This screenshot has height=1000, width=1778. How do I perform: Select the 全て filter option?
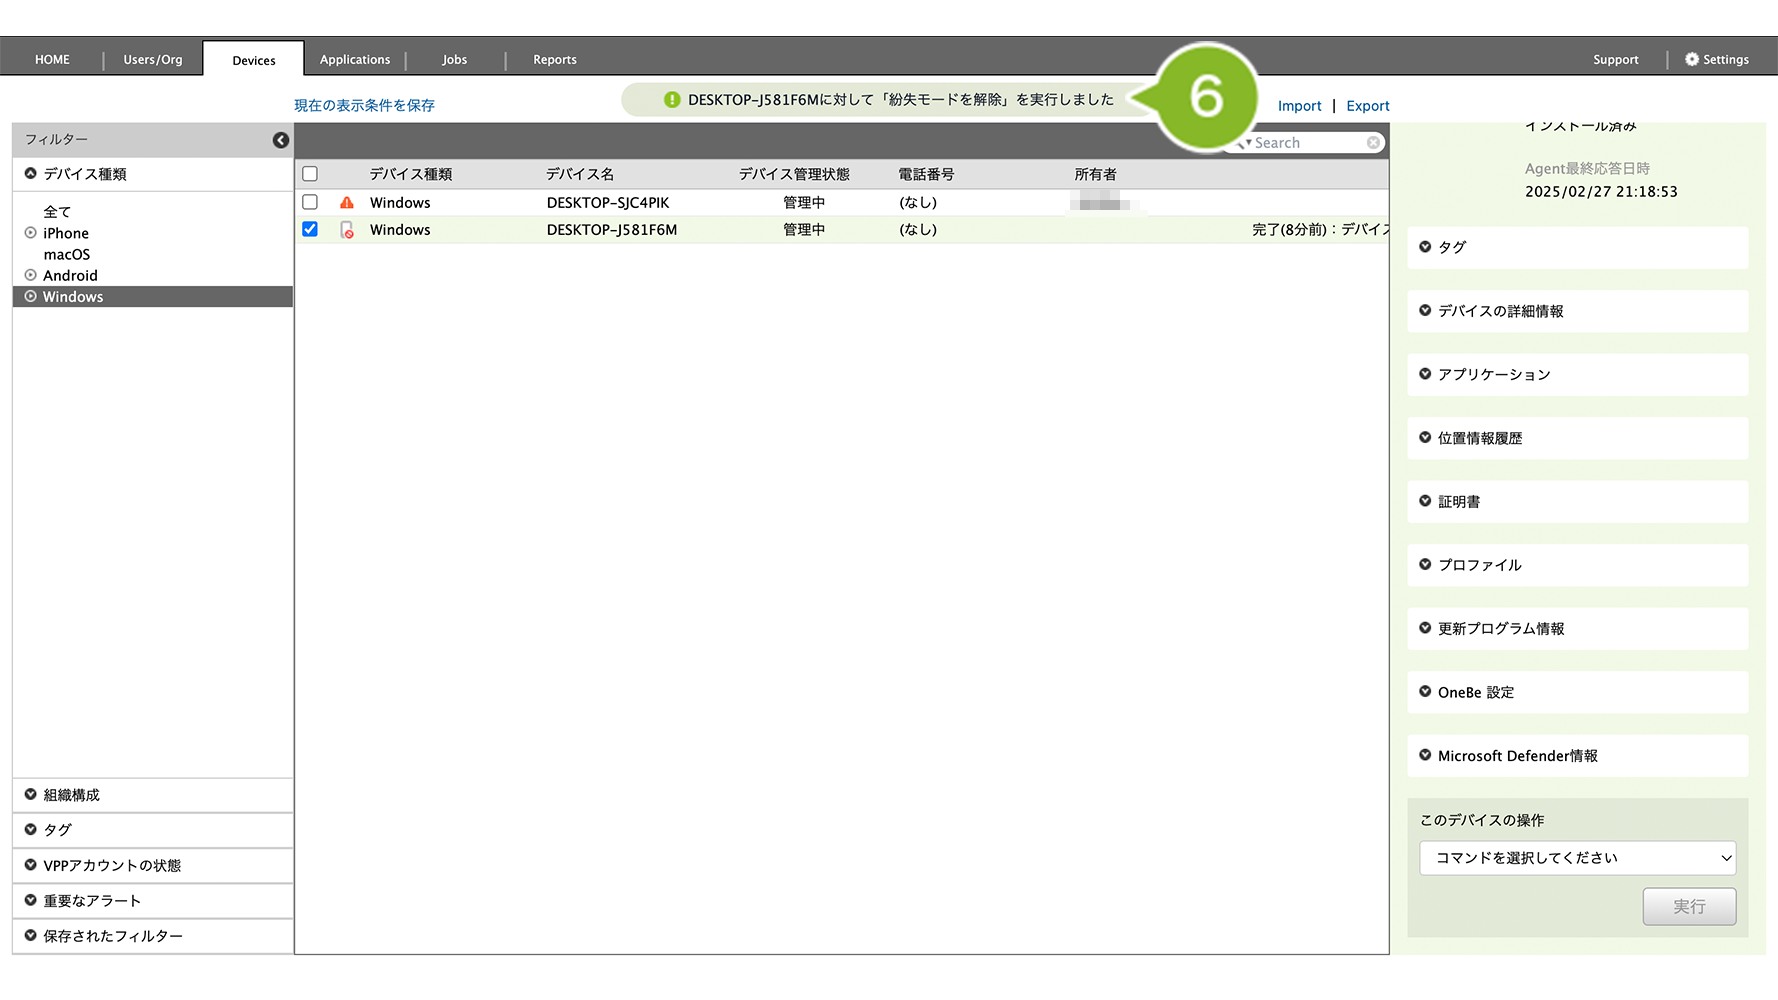[x=57, y=212]
